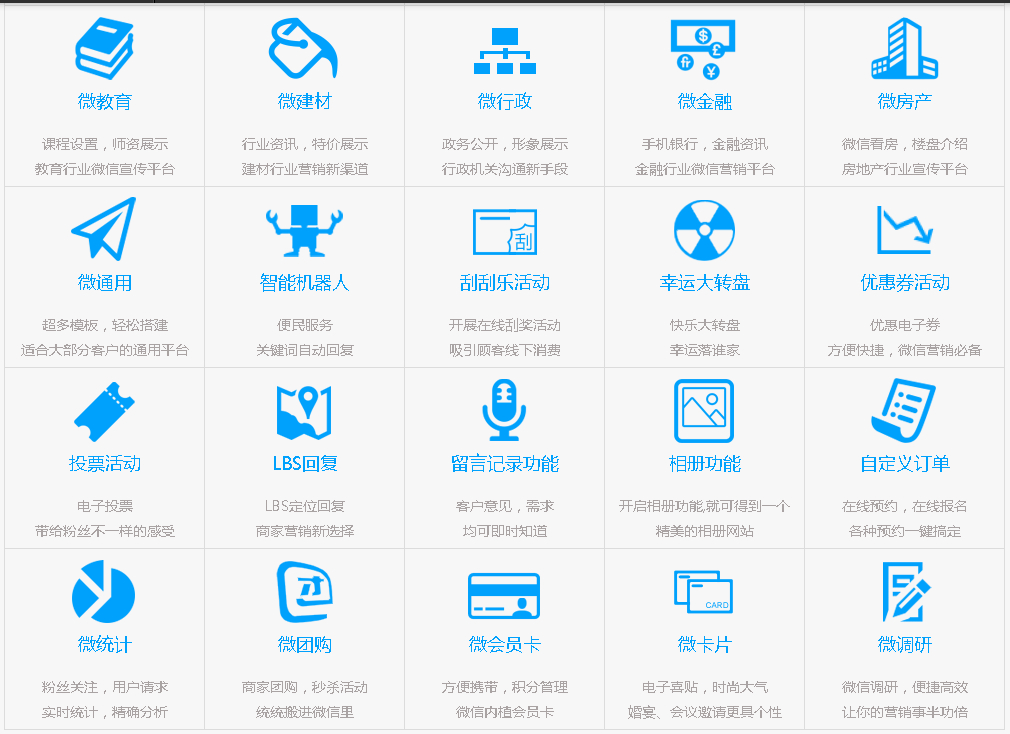The height and width of the screenshot is (734, 1010).
Task: Click the buildings icon for 微房产
Action: [x=904, y=48]
